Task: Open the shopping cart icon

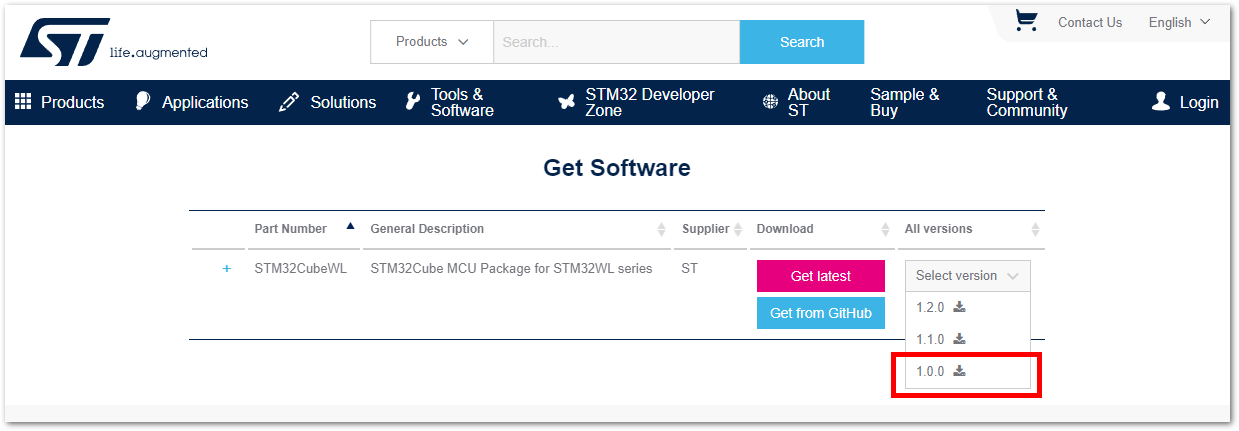Action: (1026, 20)
